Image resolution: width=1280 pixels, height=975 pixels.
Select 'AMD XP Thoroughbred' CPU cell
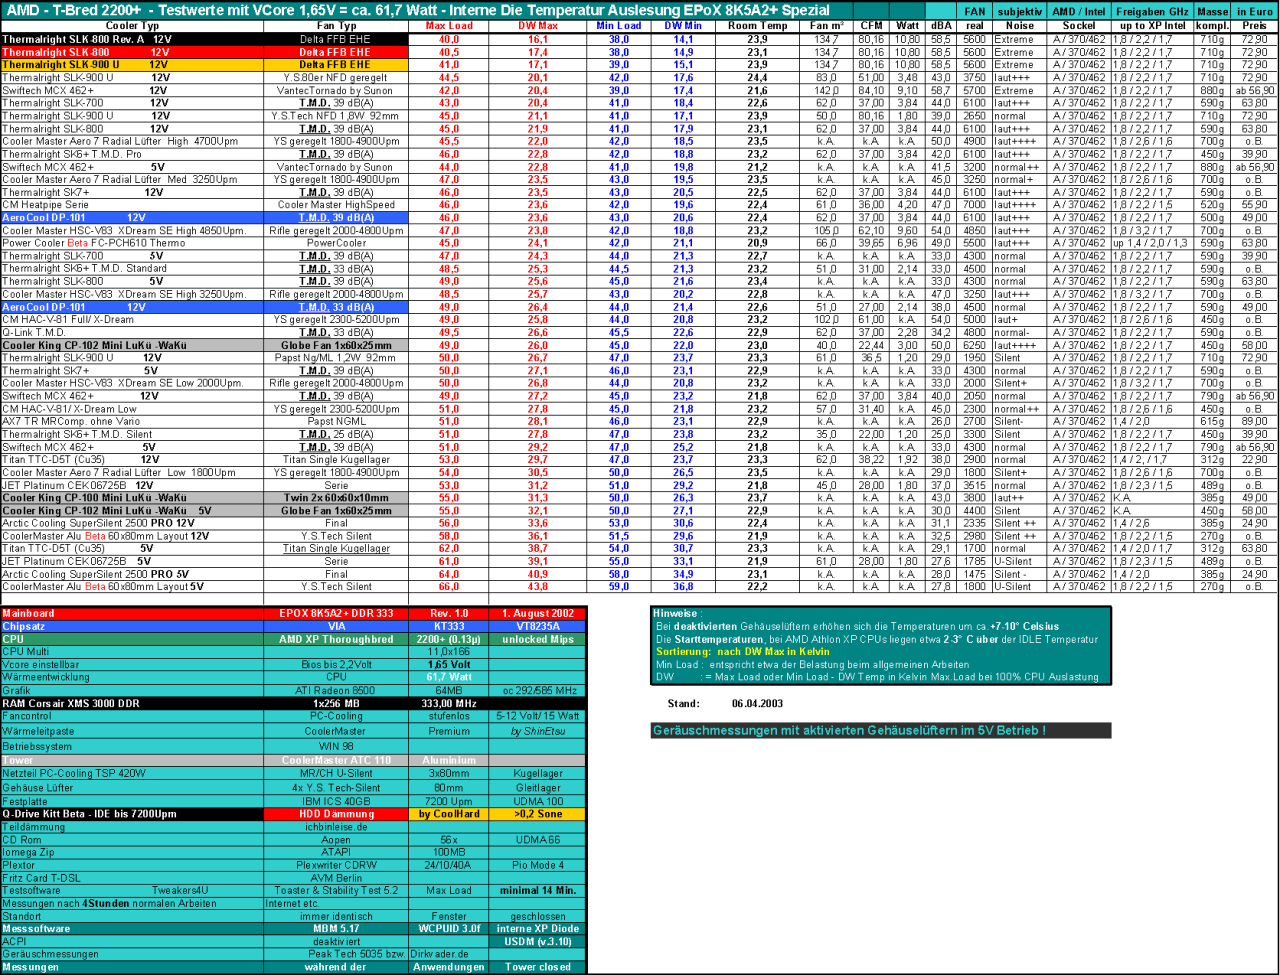[335, 639]
